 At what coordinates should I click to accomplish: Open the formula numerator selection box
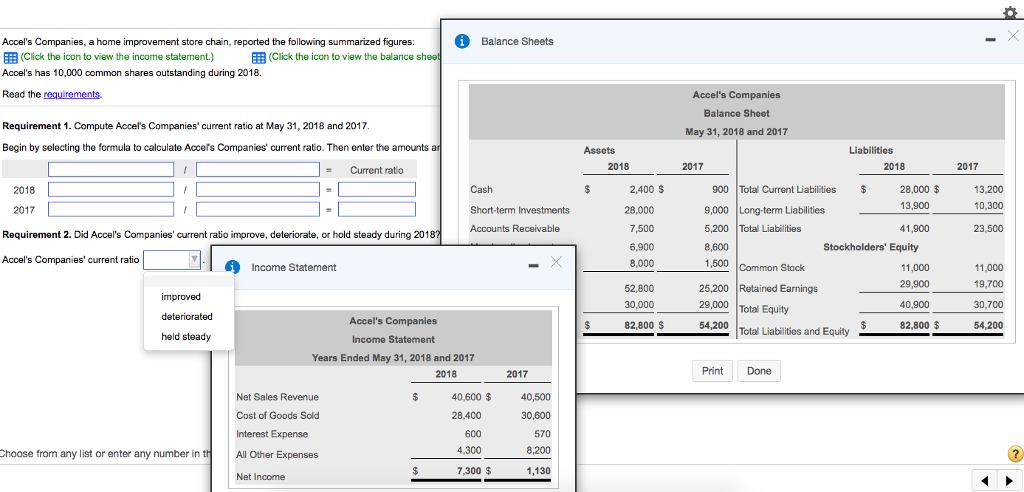(x=110, y=170)
